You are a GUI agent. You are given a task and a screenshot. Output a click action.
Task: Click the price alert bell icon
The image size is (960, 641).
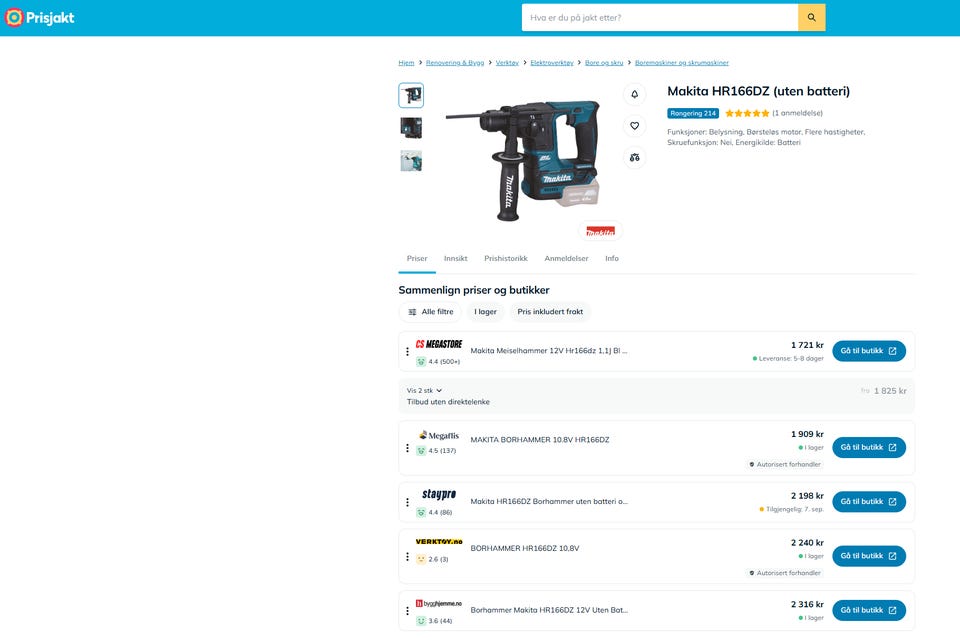tap(634, 94)
